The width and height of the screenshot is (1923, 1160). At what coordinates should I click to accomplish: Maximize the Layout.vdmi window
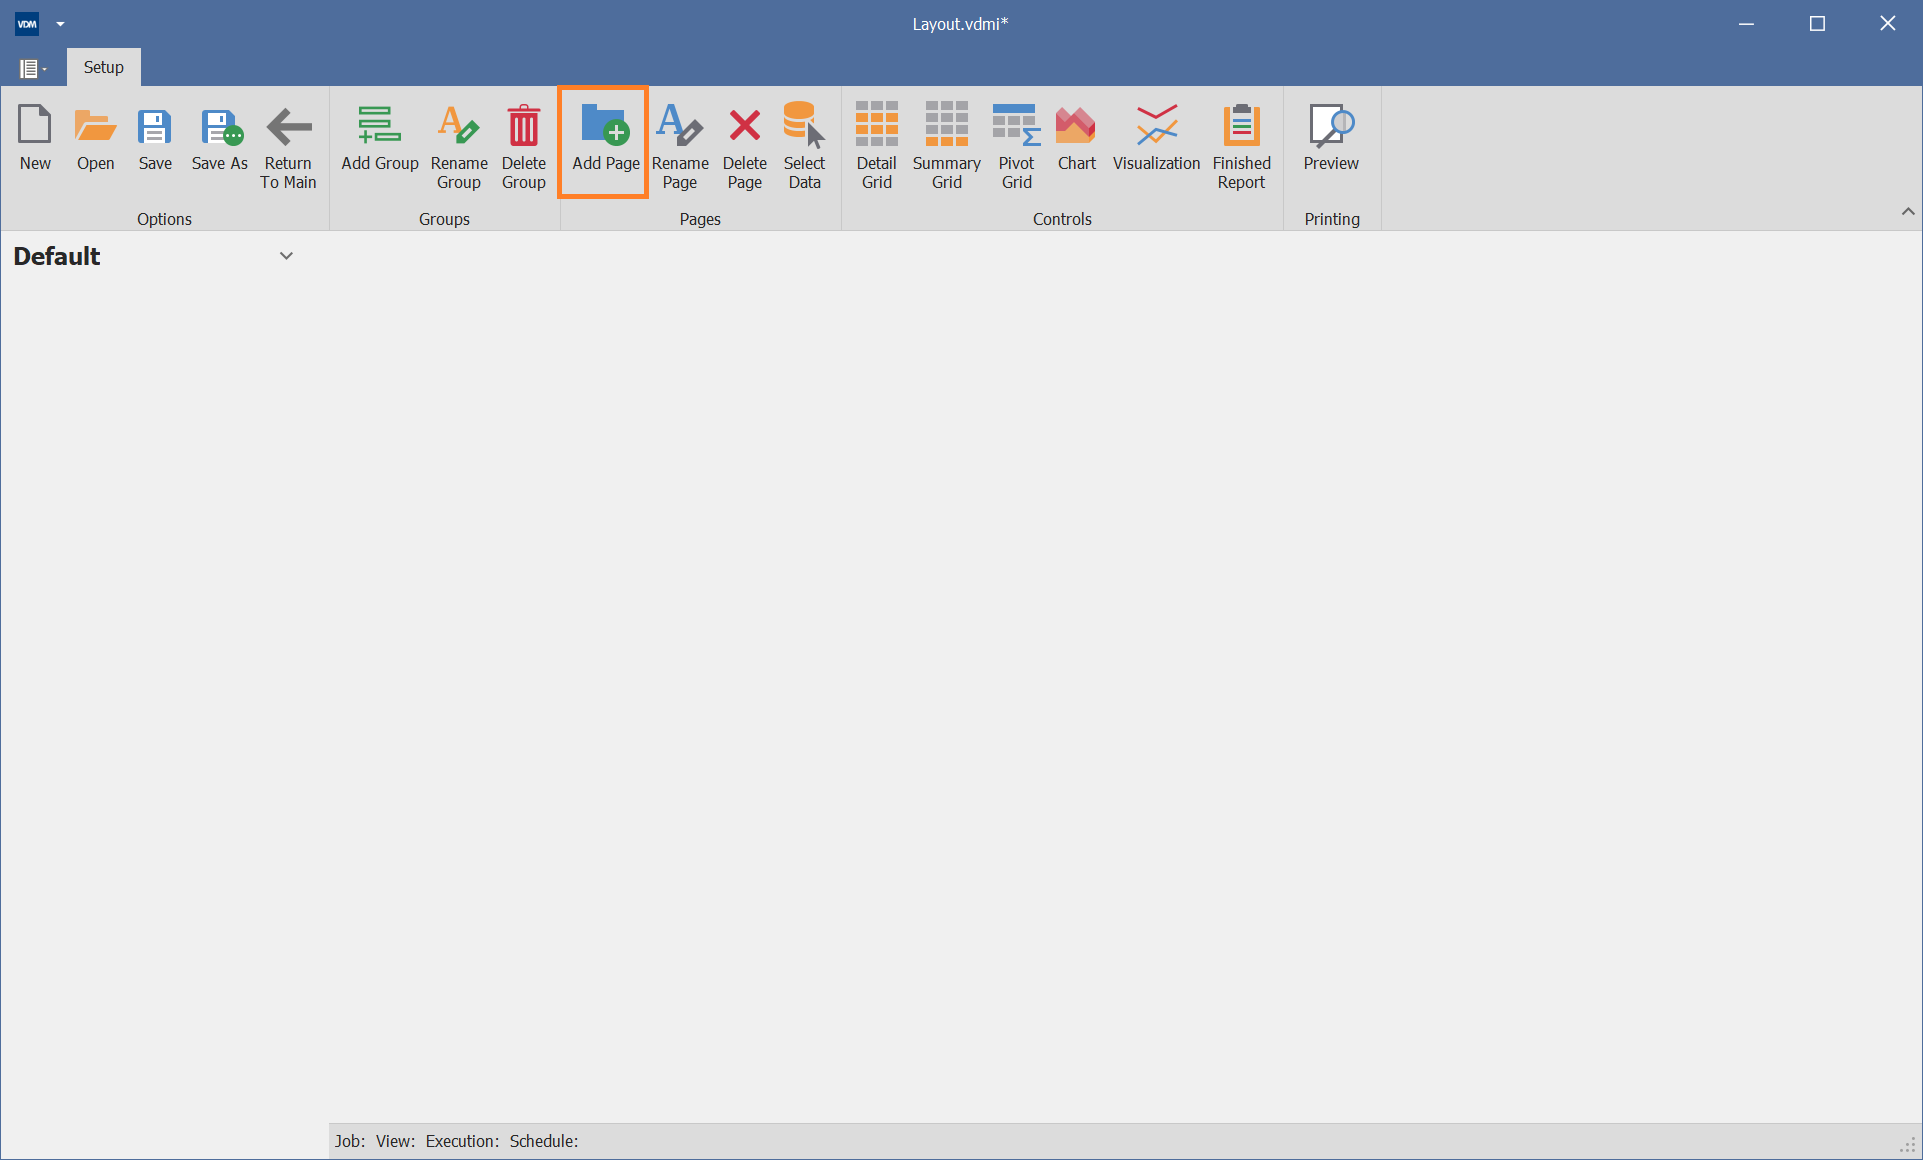1817,24
